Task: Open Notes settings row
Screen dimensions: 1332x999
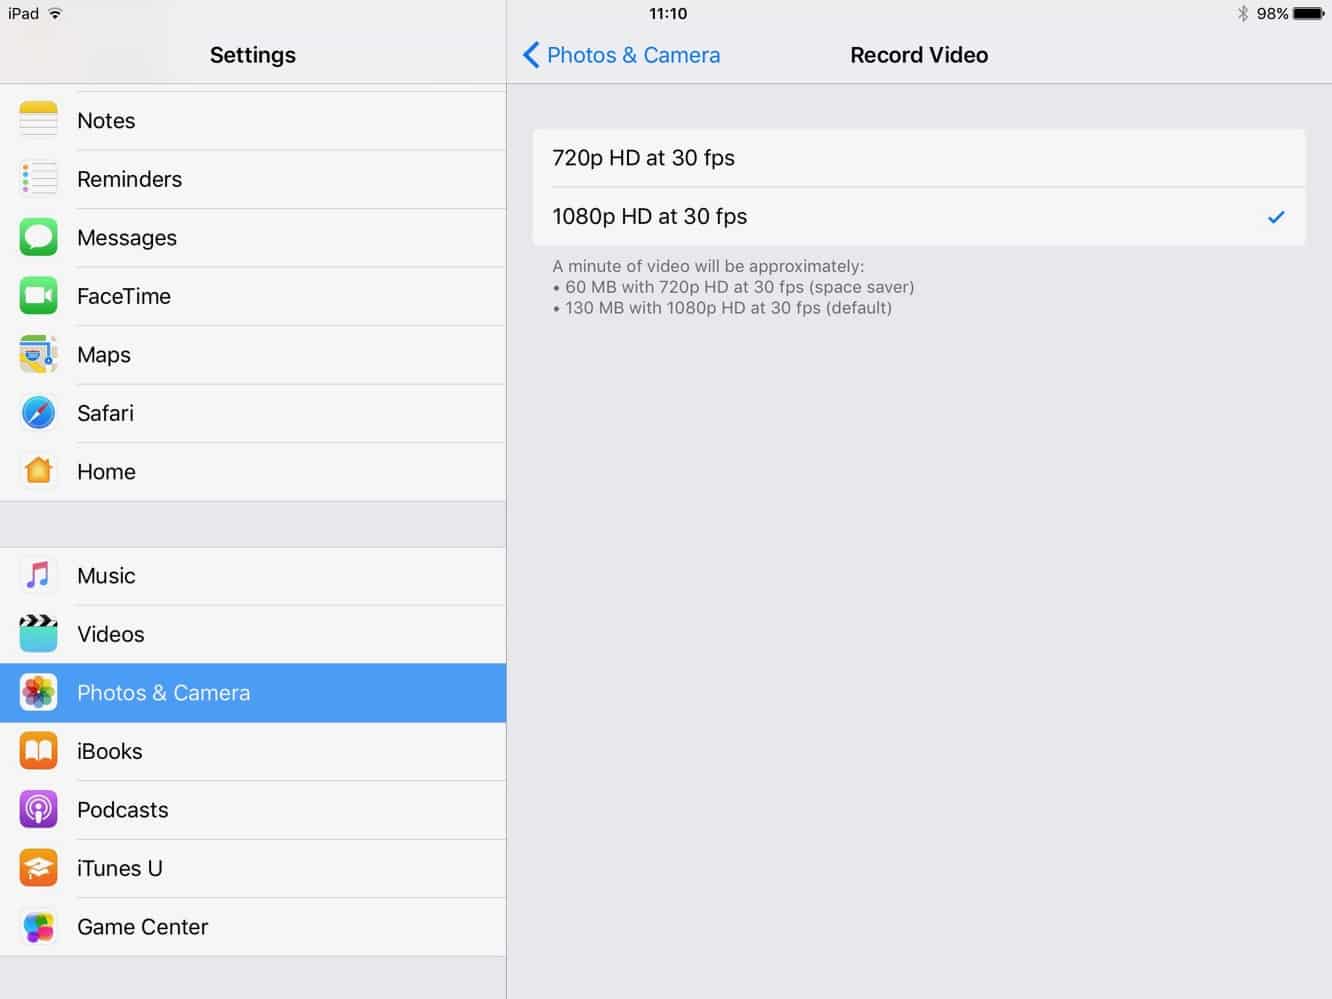Action: [253, 120]
